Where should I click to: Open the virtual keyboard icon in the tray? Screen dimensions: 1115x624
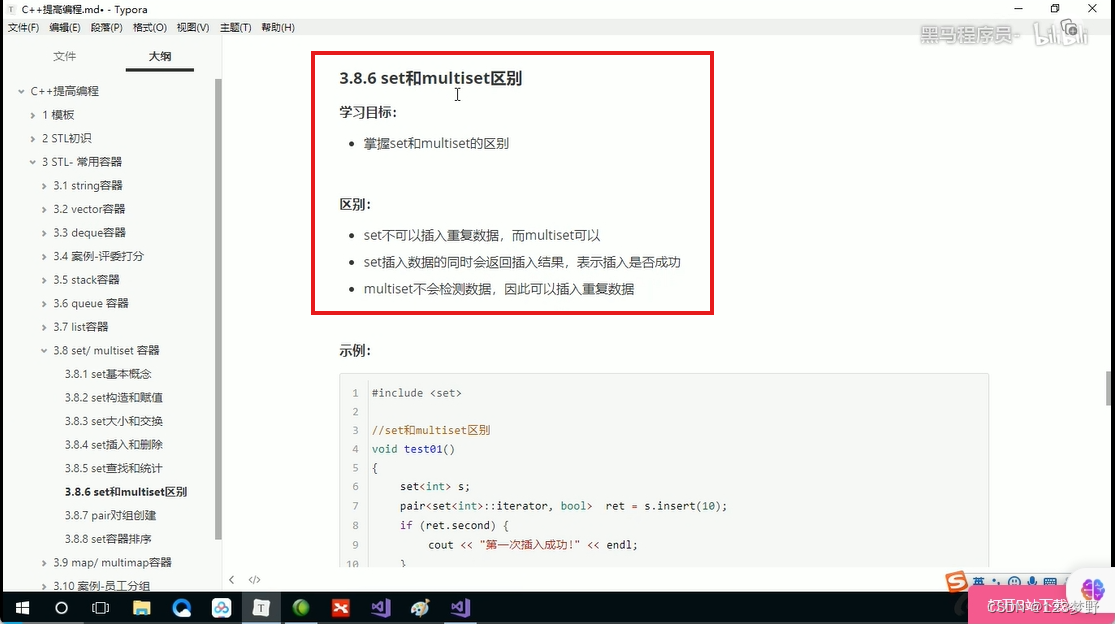tap(1050, 581)
